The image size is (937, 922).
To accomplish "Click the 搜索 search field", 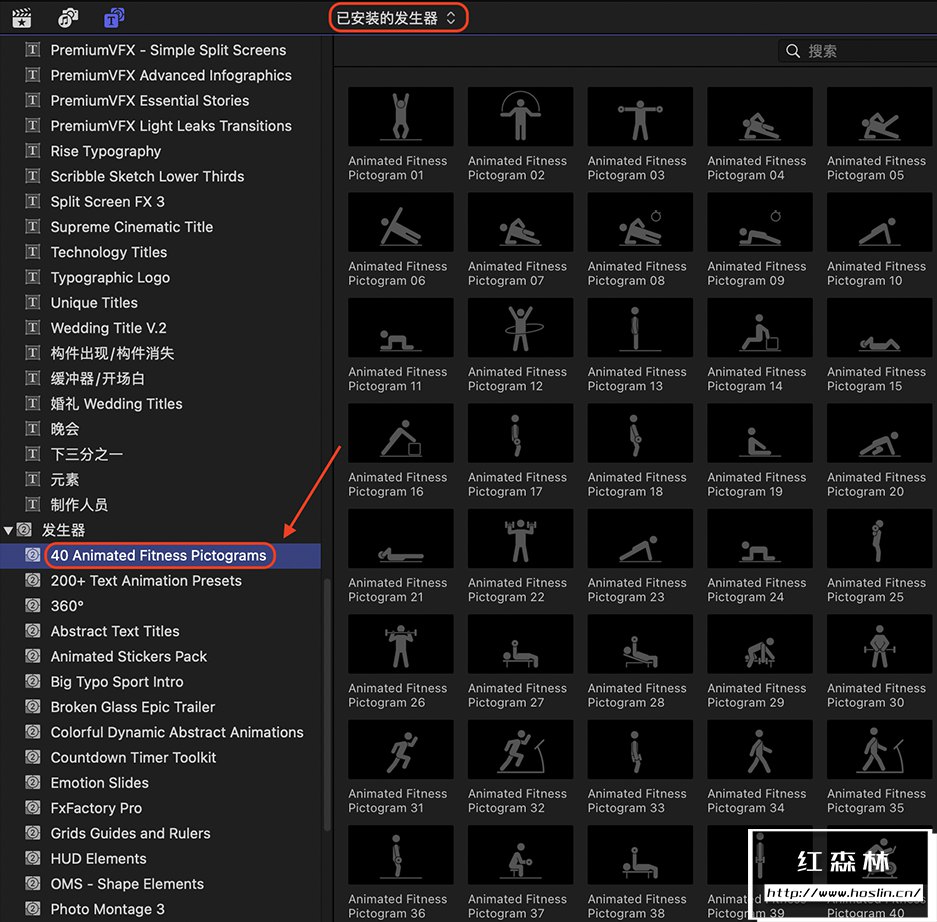I will click(x=858, y=51).
